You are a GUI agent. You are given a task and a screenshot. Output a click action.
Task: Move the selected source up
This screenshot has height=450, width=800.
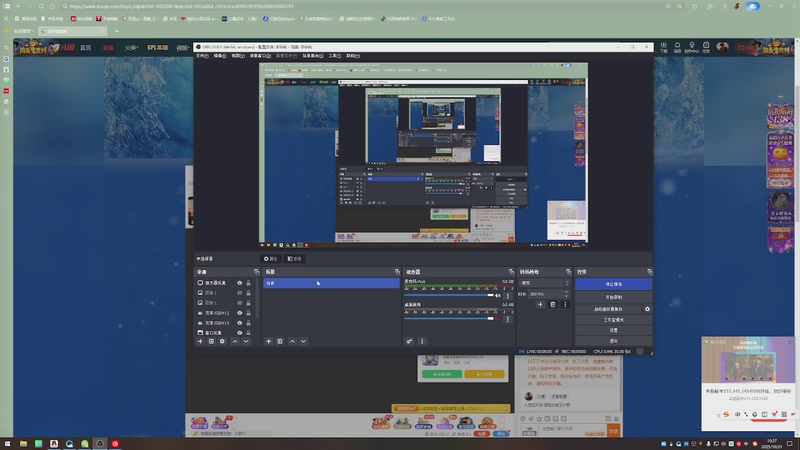point(235,341)
